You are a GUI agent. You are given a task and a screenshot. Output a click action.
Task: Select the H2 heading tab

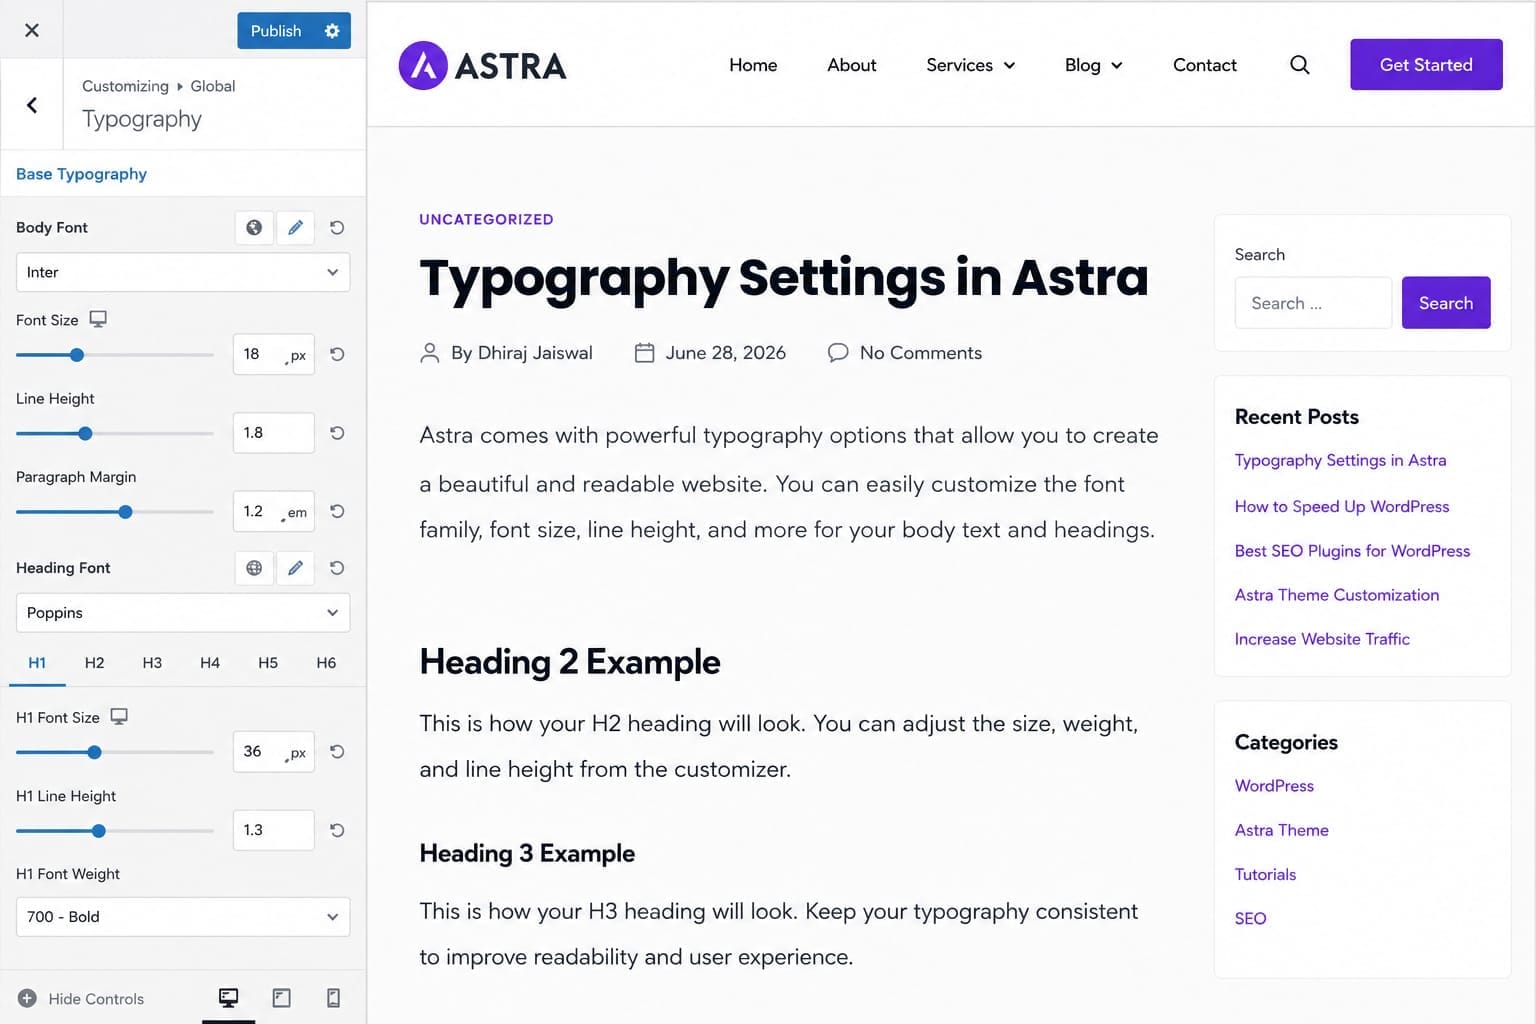pos(94,663)
